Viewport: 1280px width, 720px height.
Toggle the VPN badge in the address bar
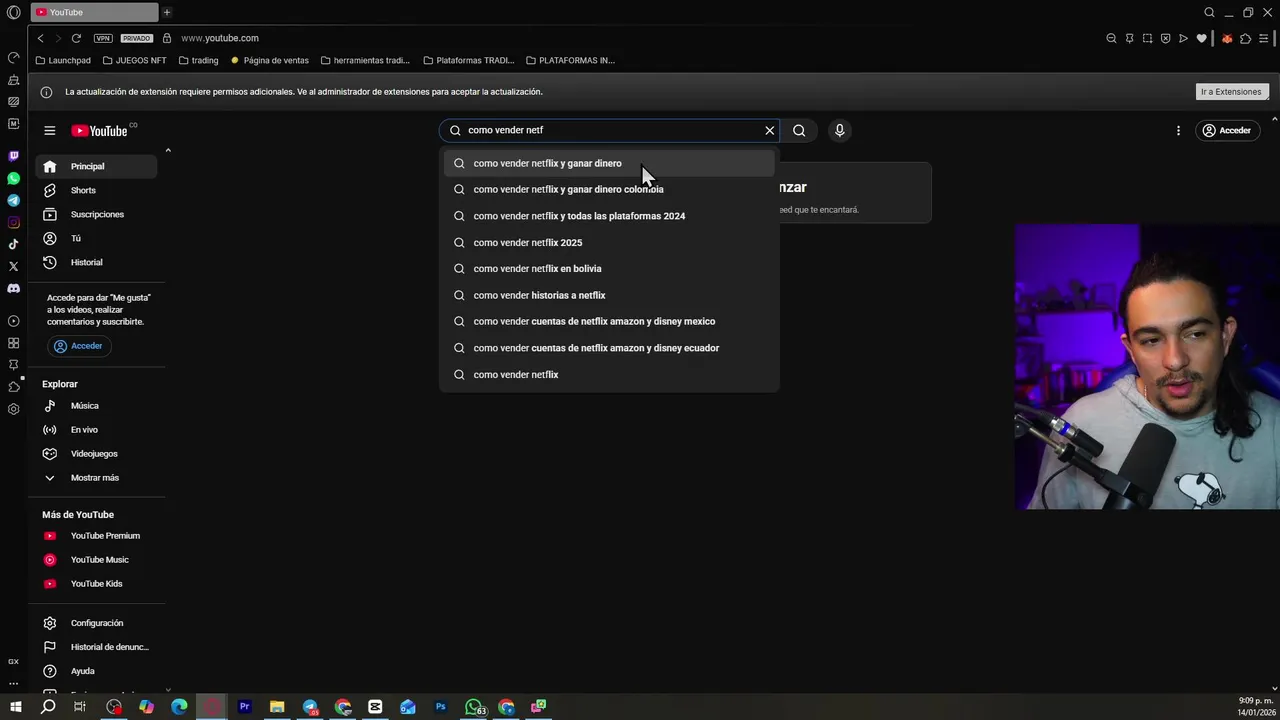[103, 38]
